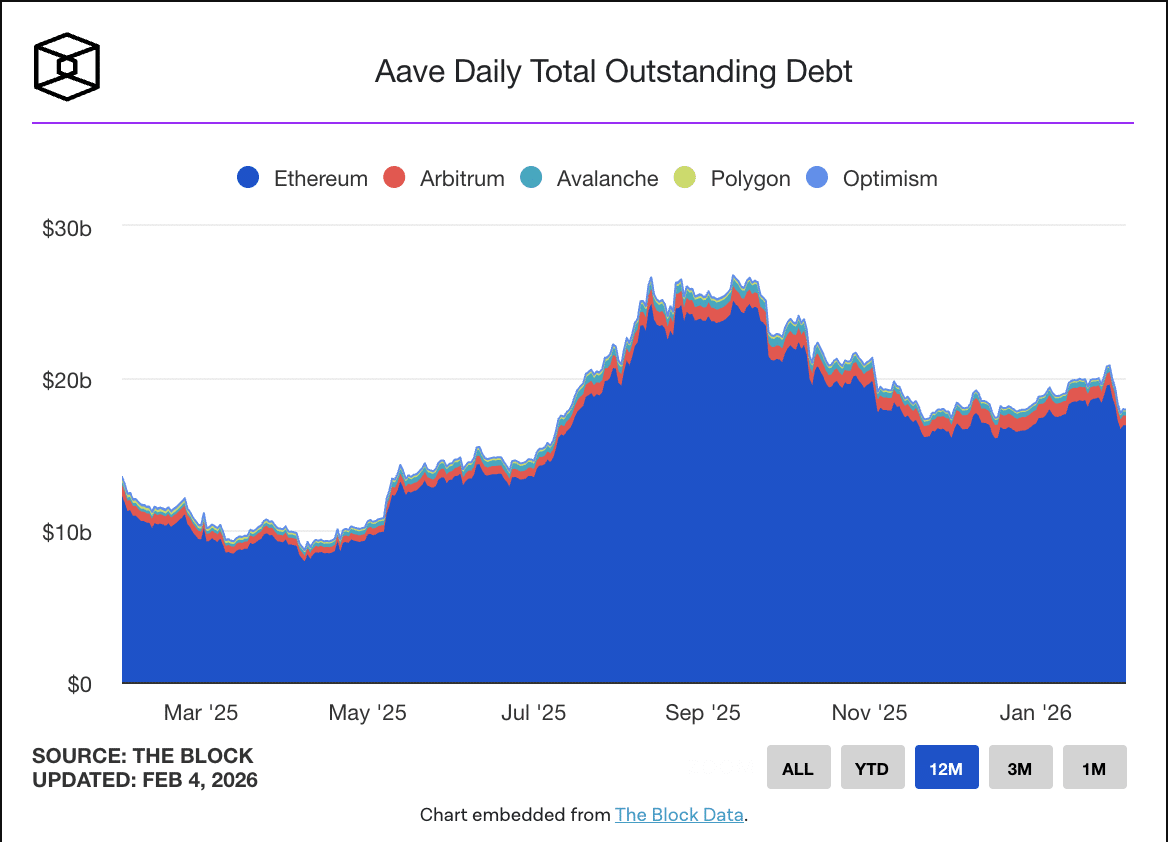Select the 12M time range

946,768
